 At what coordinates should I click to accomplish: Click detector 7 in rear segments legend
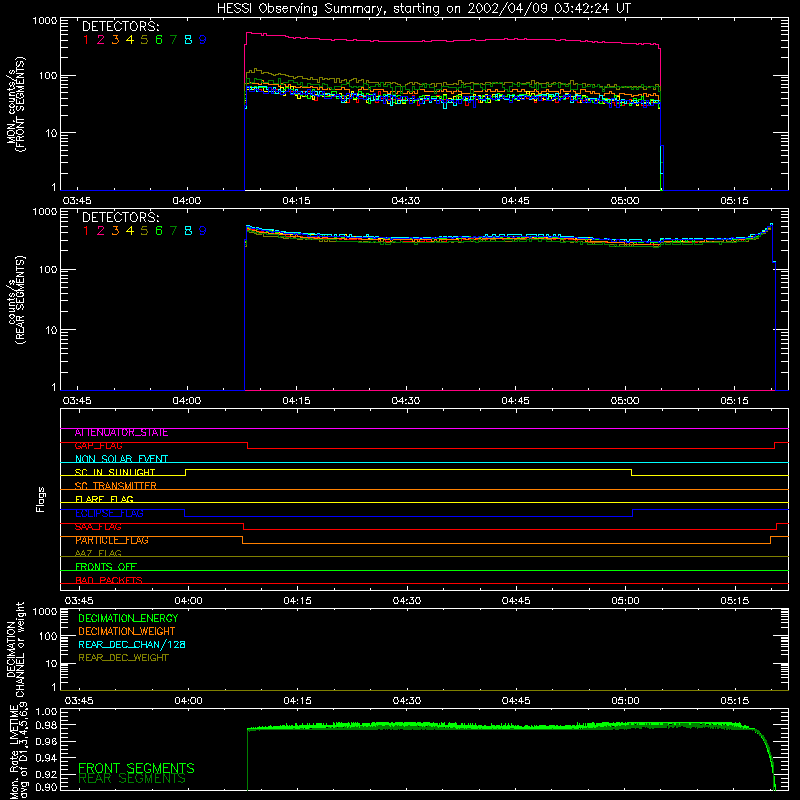173,231
